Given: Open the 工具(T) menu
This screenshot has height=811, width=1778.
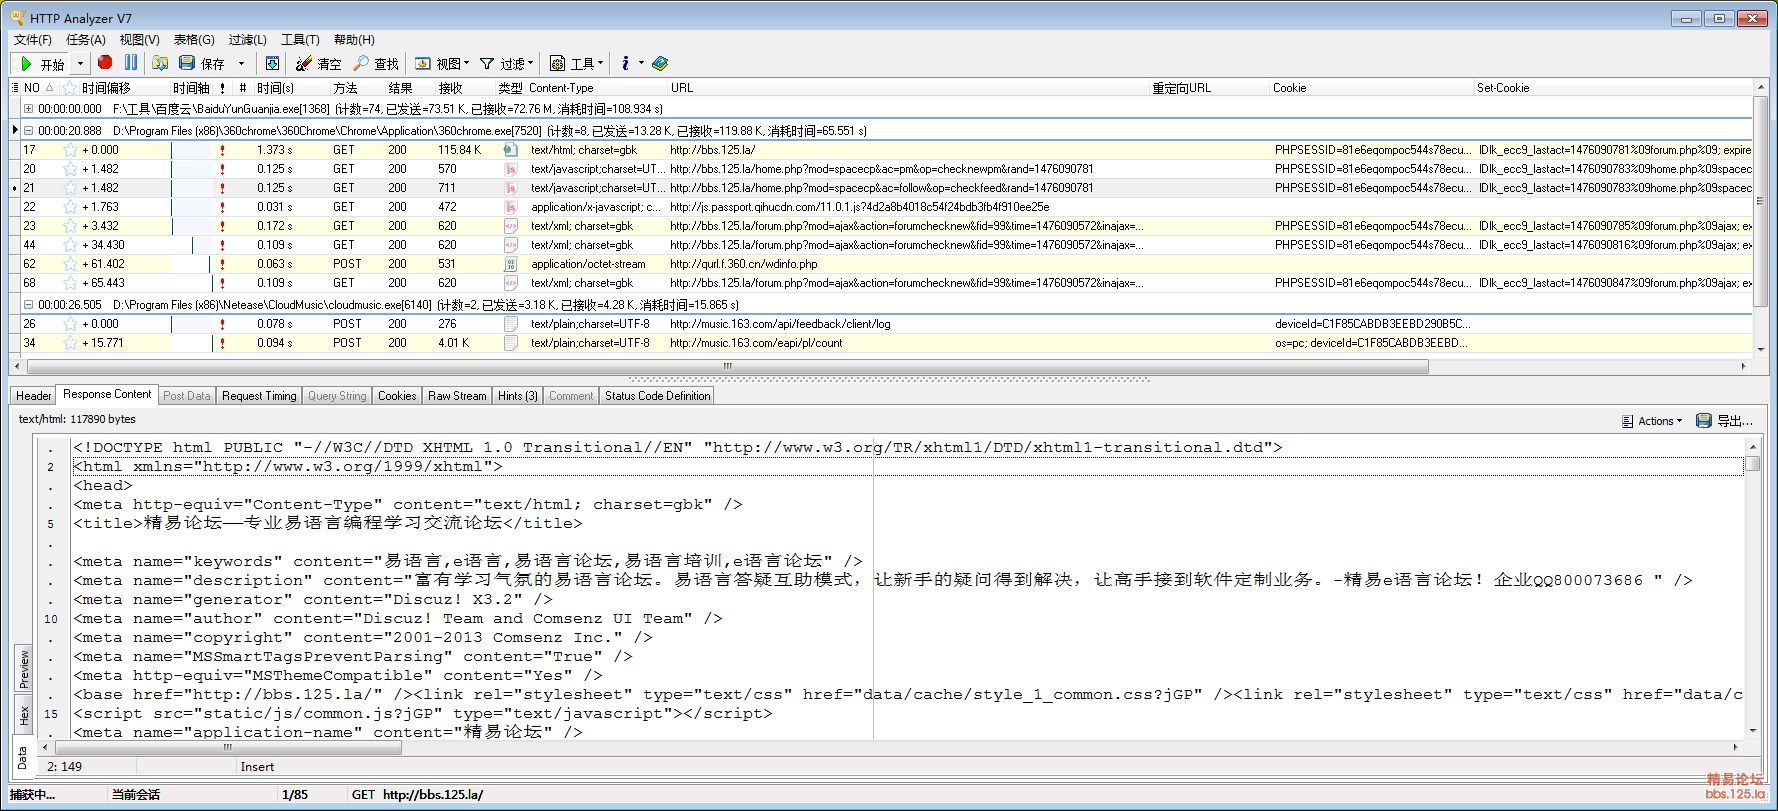Looking at the screenshot, I should click(x=300, y=40).
